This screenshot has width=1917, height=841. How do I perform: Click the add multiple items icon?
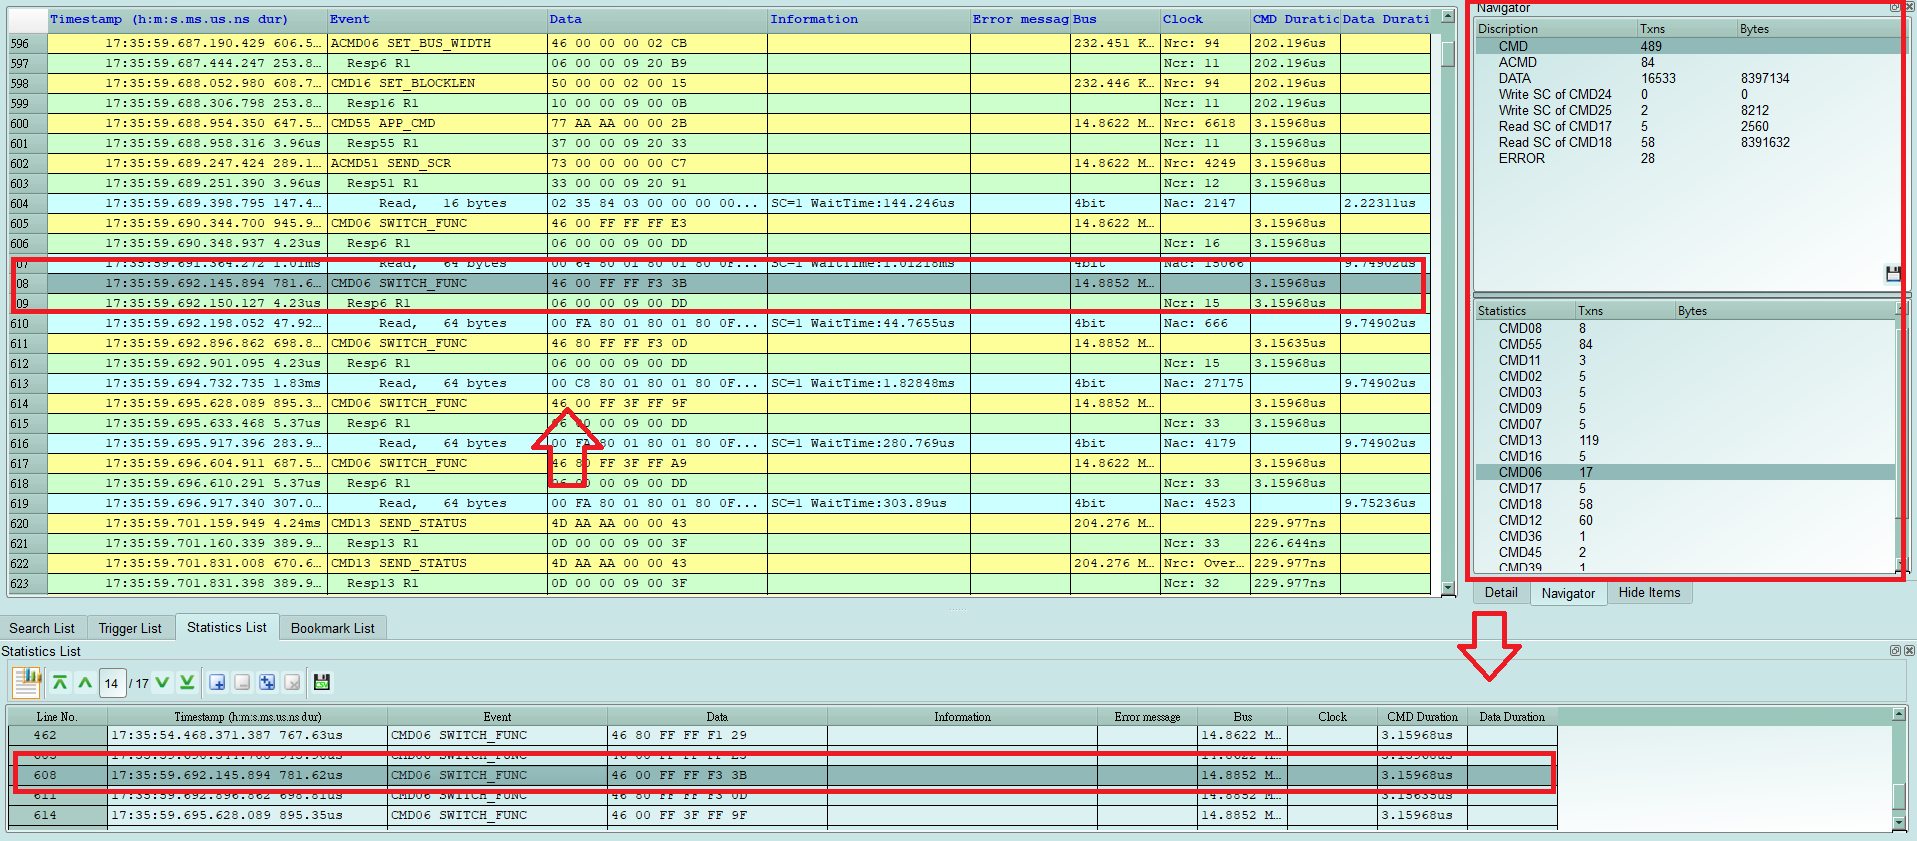[267, 682]
